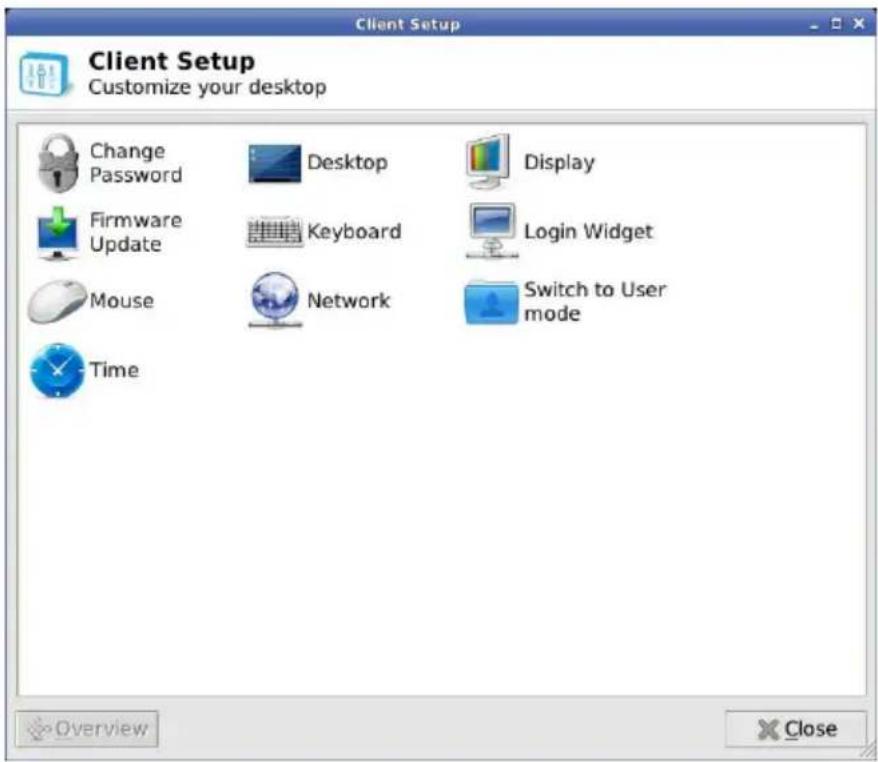The image size is (878, 762).
Task: Close window using title bar X
Action: (x=858, y=24)
